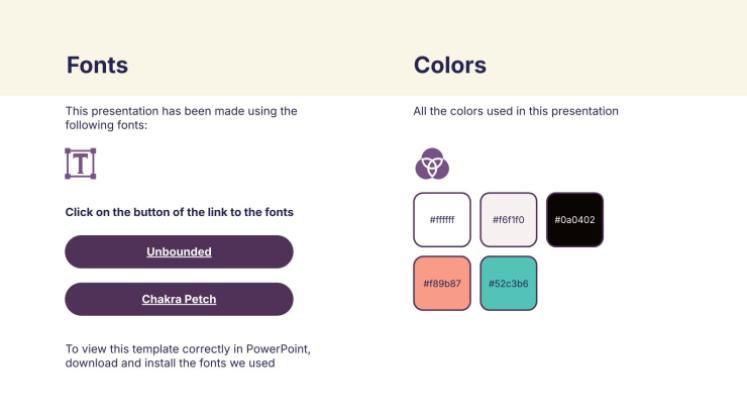The width and height of the screenshot is (747, 420).
Task: Click the #52c3b6 hex label text
Action: pos(508,283)
